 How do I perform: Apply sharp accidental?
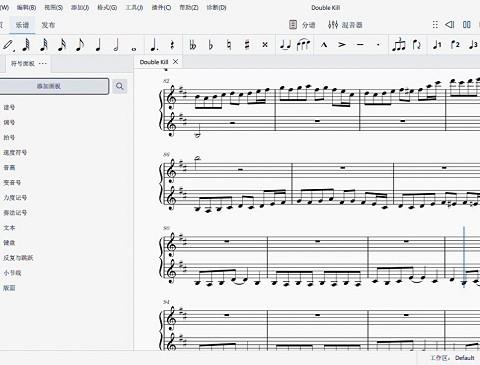pyautogui.click(x=247, y=45)
